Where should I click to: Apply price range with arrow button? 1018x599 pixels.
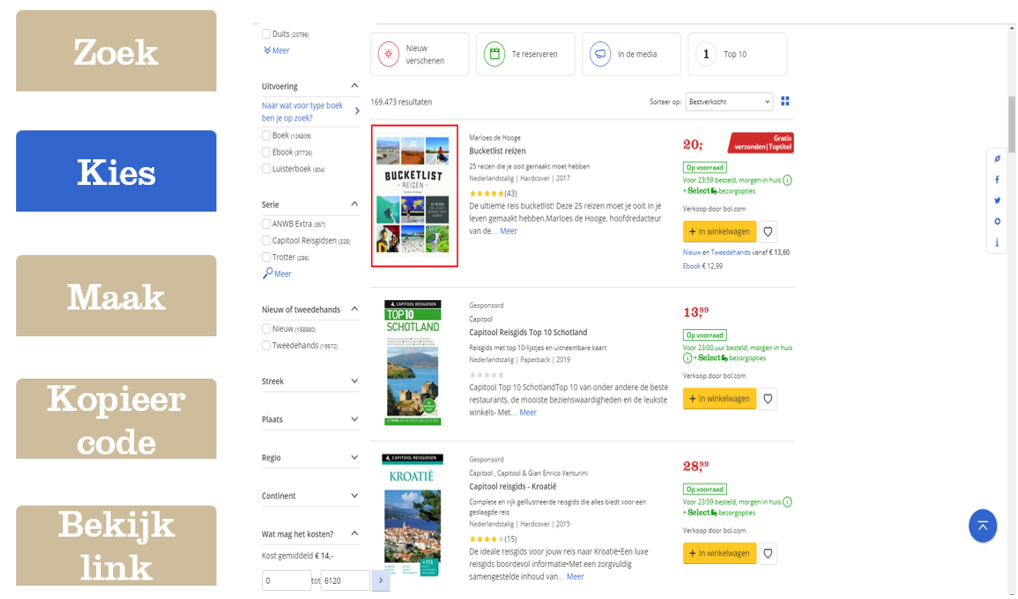point(381,580)
